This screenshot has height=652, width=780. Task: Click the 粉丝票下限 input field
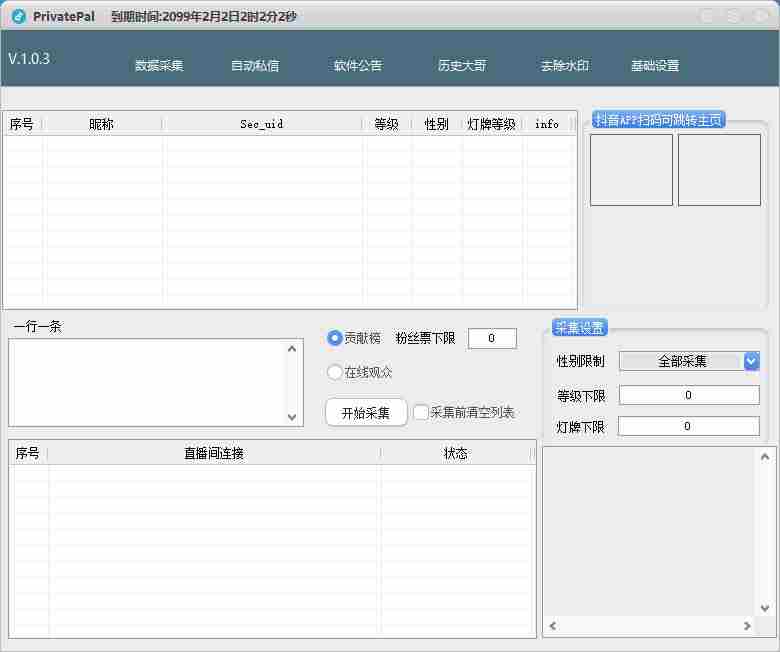point(492,339)
